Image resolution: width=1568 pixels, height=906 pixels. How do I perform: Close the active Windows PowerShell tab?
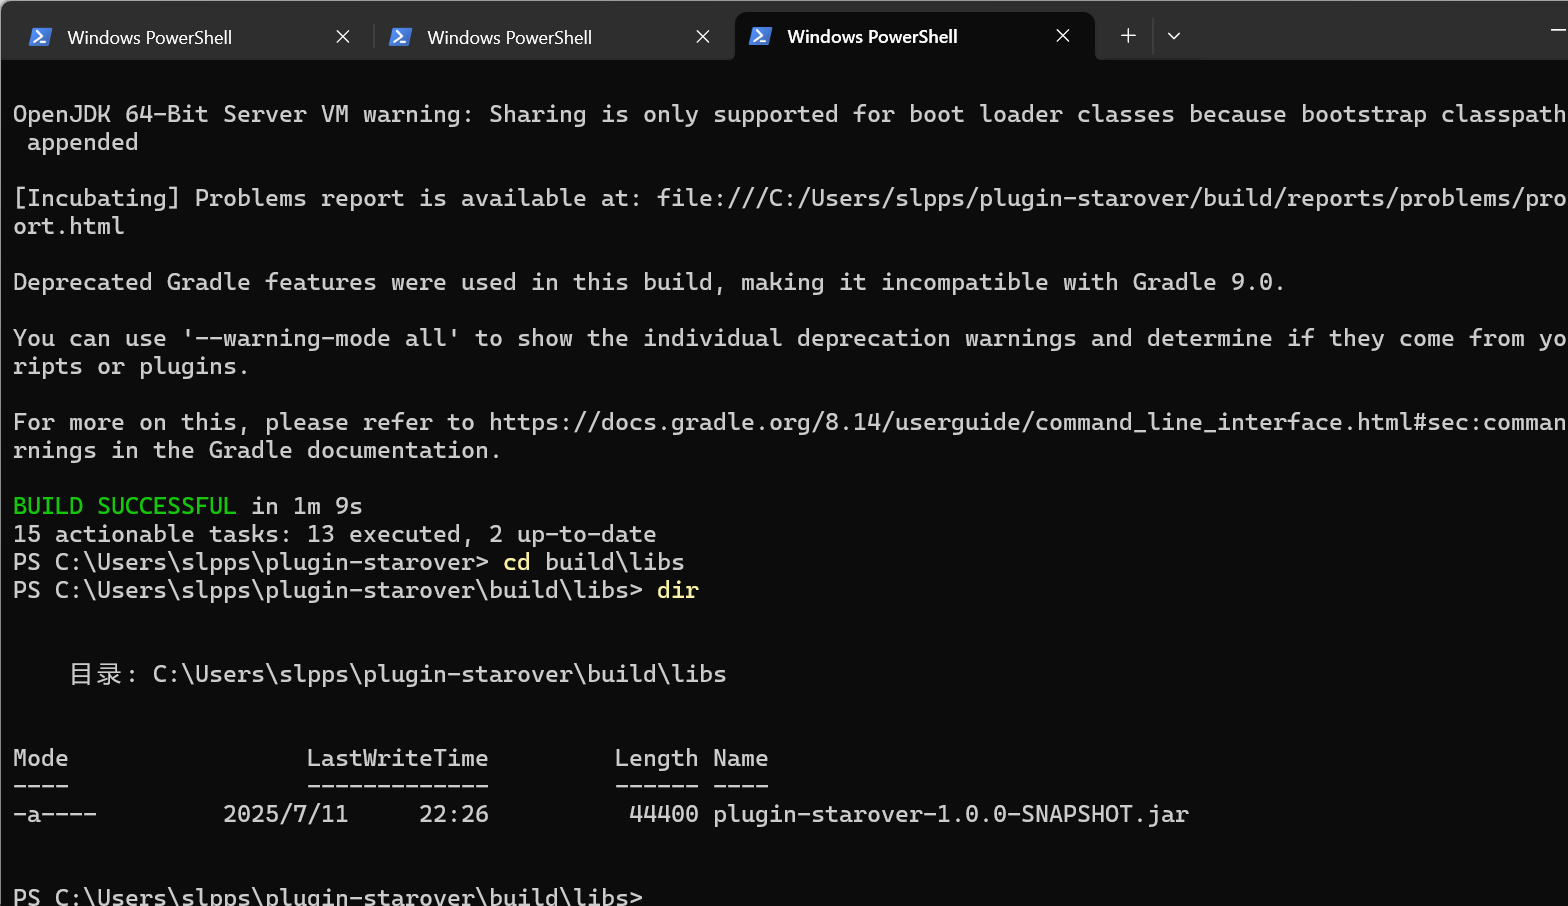tap(1063, 36)
